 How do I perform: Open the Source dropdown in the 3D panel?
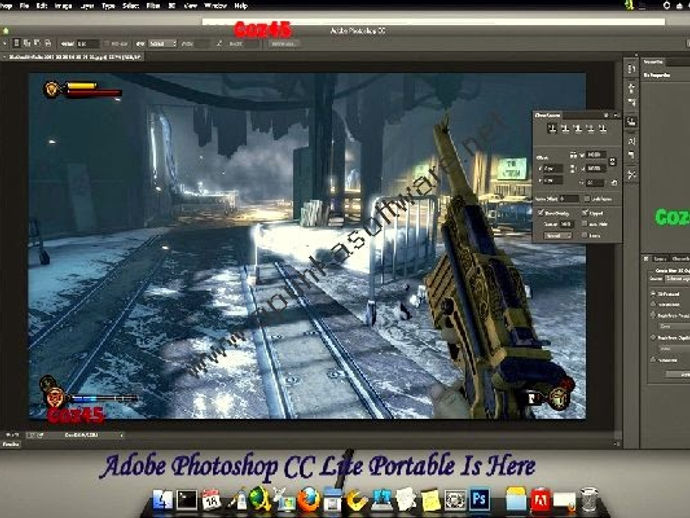tap(678, 279)
